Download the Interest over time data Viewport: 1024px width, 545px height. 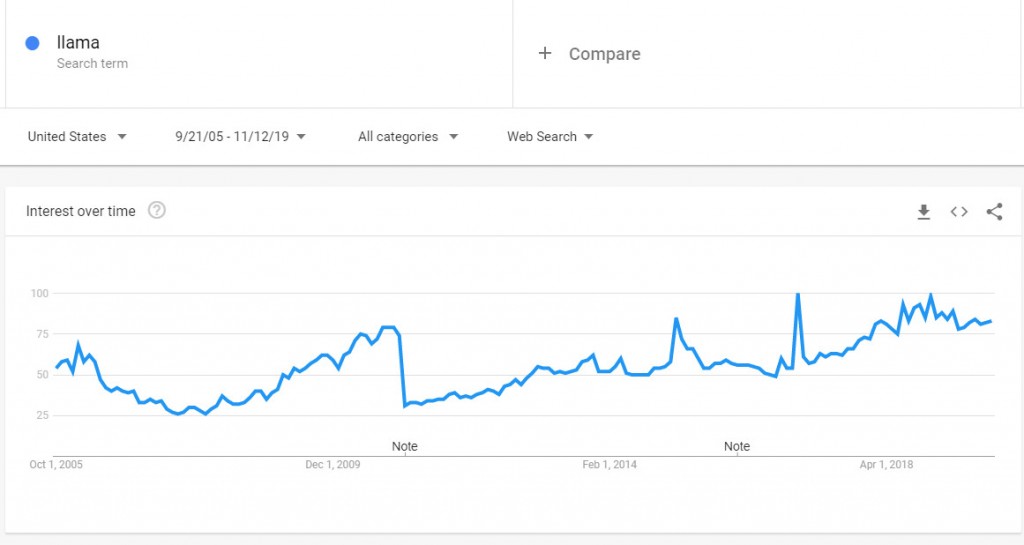(x=924, y=211)
